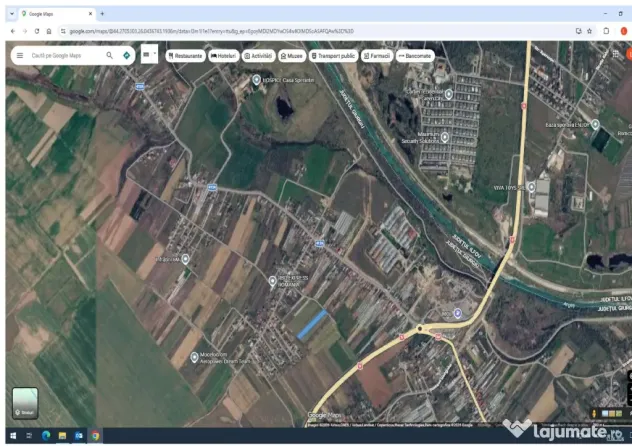Open directions with the blue diamond icon
Viewport: 632px width, 446px height.
[127, 55]
